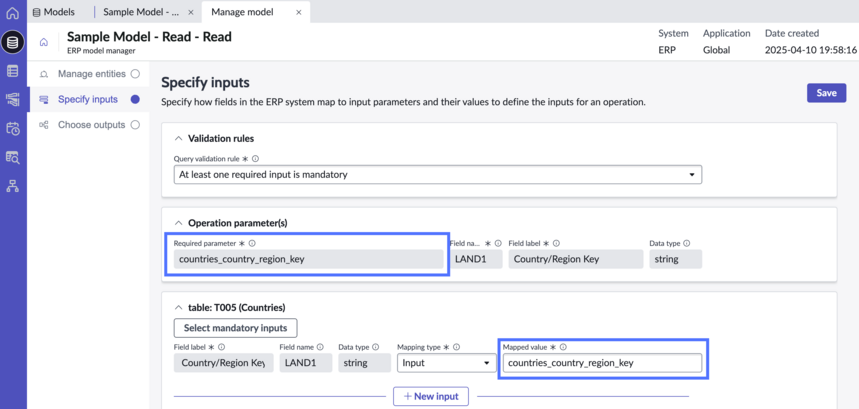
Task: Collapse the Validation rules section
Action: coord(178,139)
